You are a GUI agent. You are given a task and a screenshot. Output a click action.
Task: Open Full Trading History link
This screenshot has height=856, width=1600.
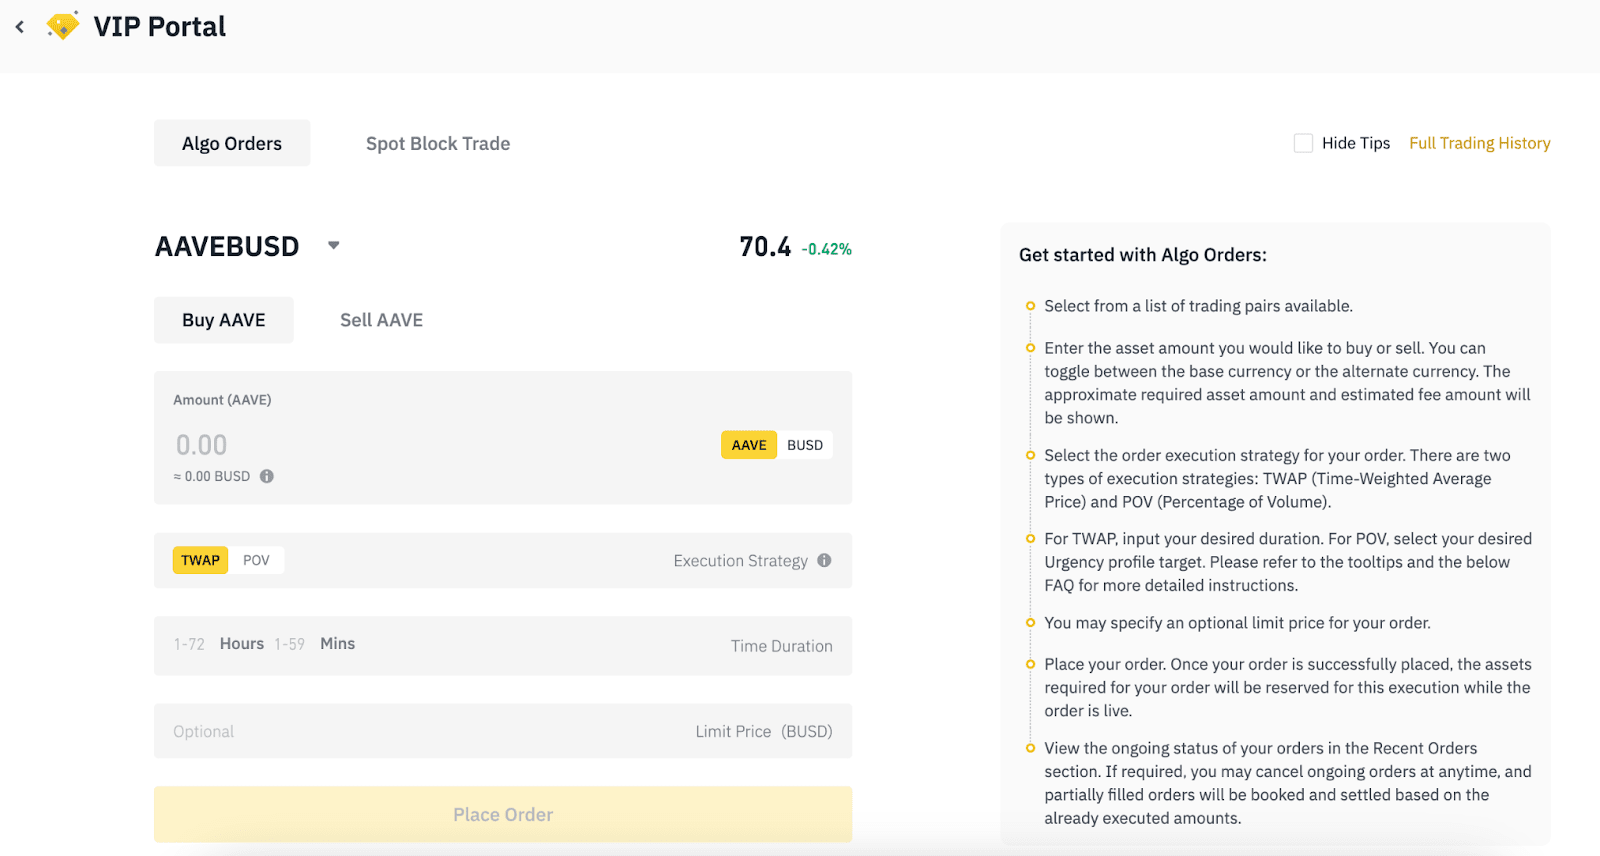tap(1479, 143)
